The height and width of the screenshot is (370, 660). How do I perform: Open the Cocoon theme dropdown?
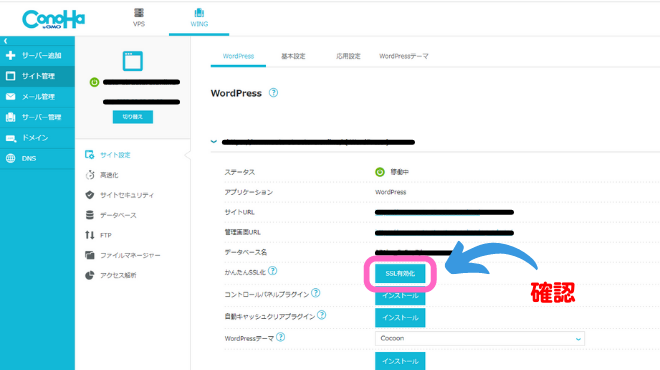point(480,338)
